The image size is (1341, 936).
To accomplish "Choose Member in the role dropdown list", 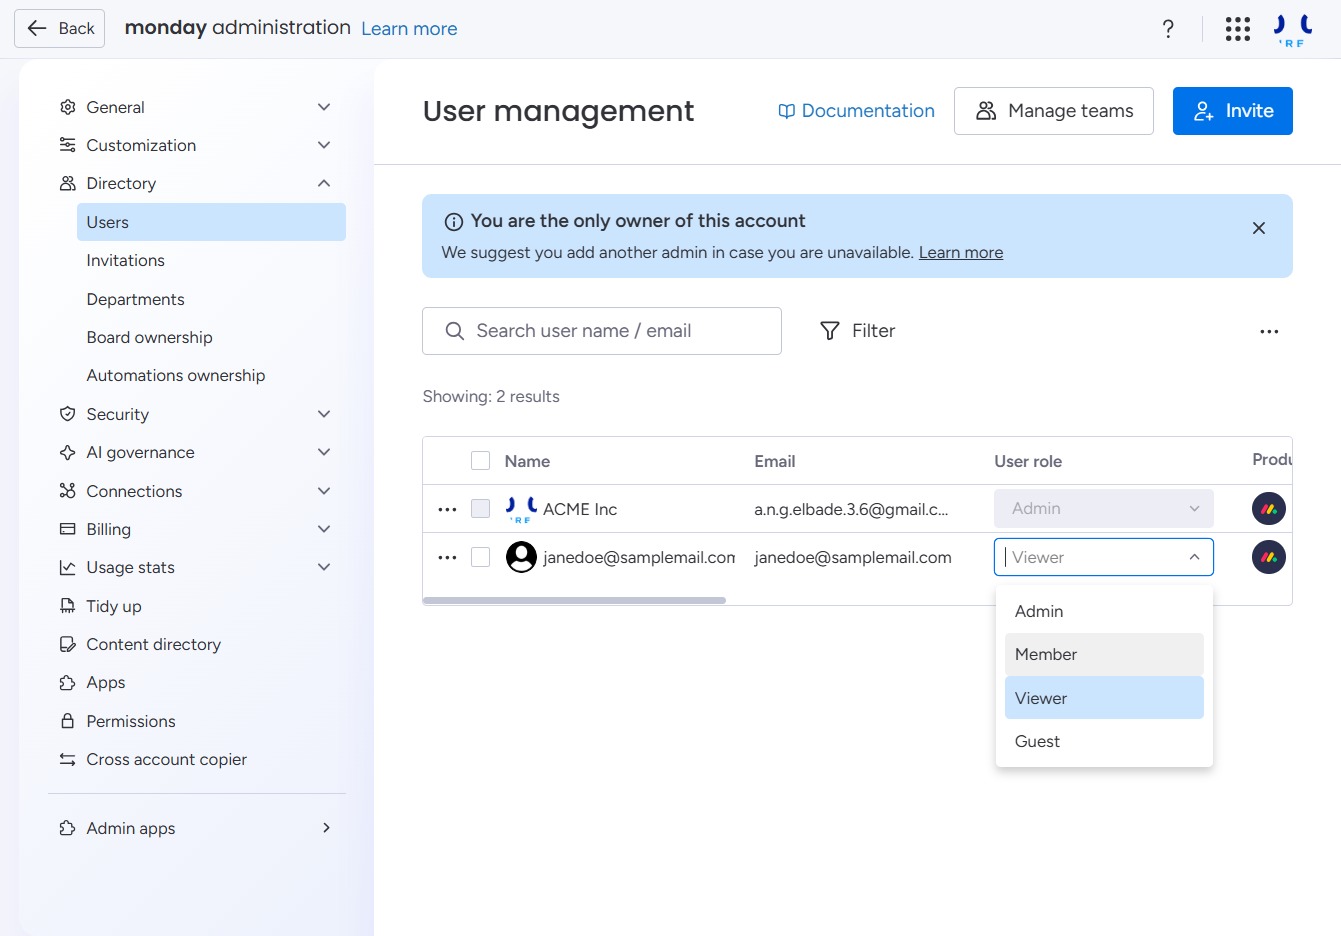I will point(1104,654).
